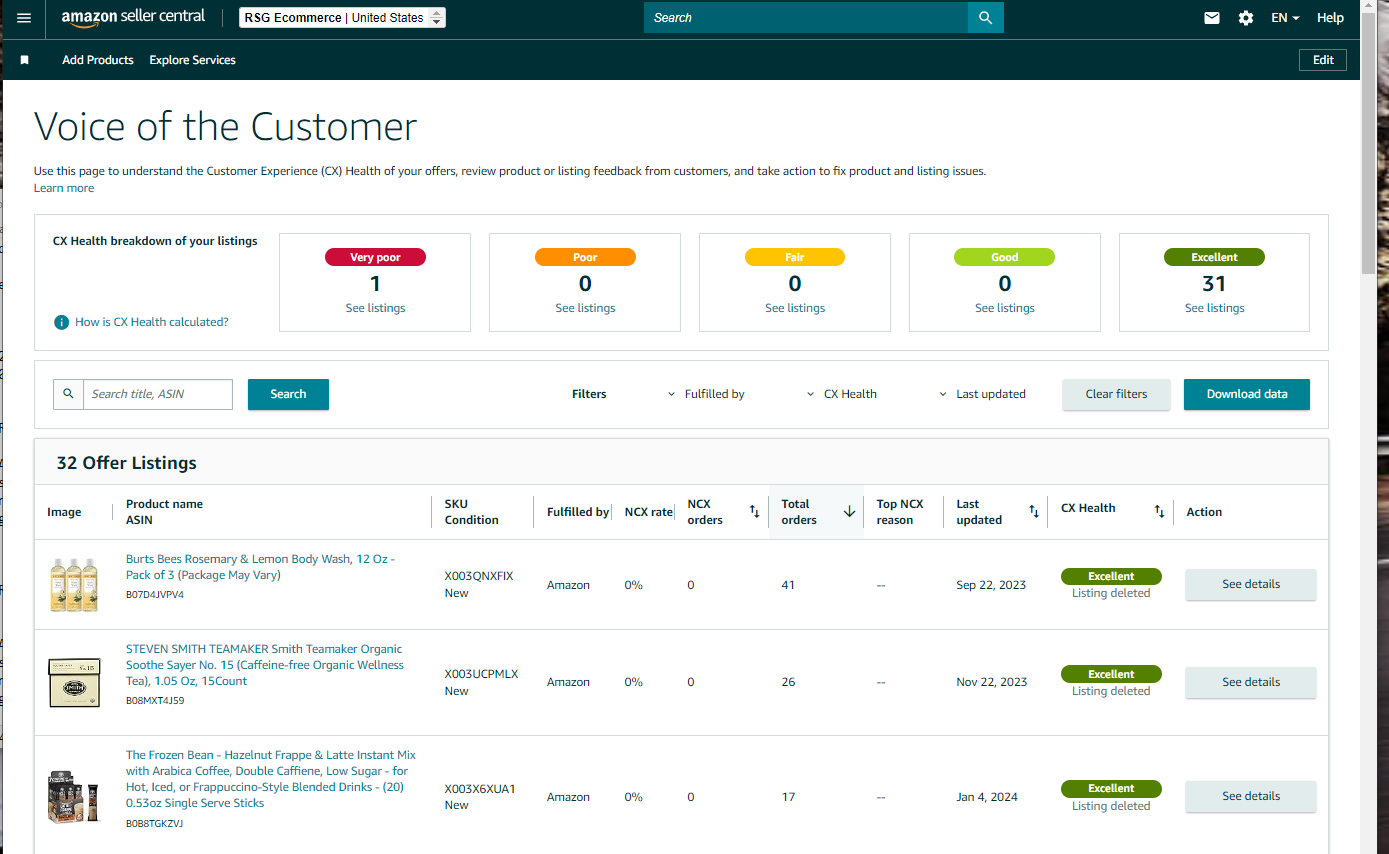Click the bookmark icon in favorites bar
The width and height of the screenshot is (1389, 854).
click(x=25, y=60)
